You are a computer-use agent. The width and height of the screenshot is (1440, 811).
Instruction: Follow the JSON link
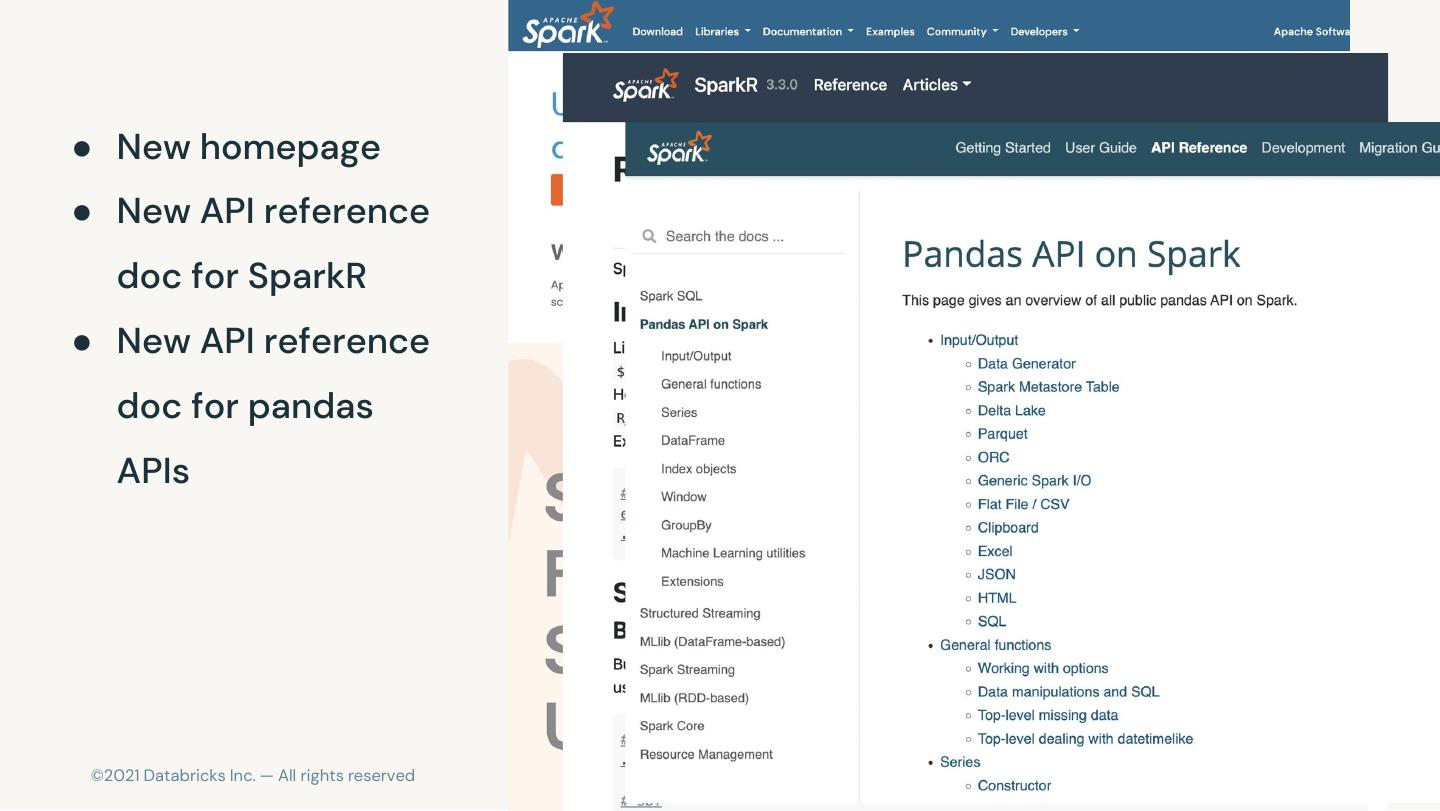pyautogui.click(x=996, y=575)
